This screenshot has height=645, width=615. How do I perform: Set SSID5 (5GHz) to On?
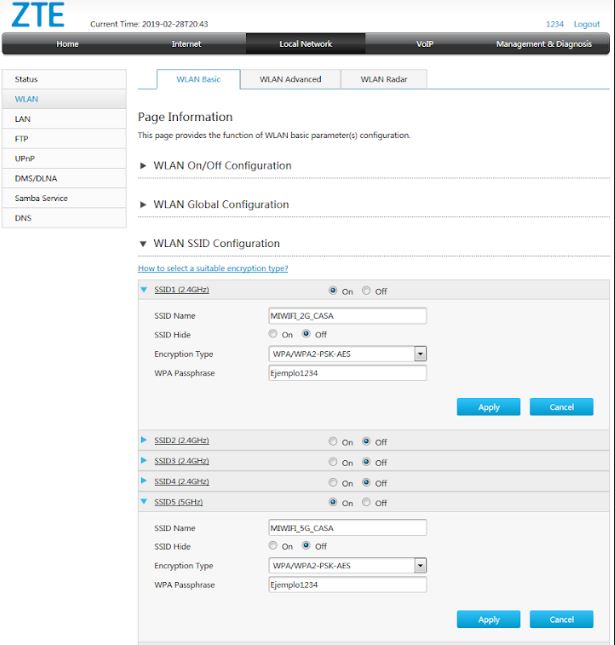coord(333,502)
